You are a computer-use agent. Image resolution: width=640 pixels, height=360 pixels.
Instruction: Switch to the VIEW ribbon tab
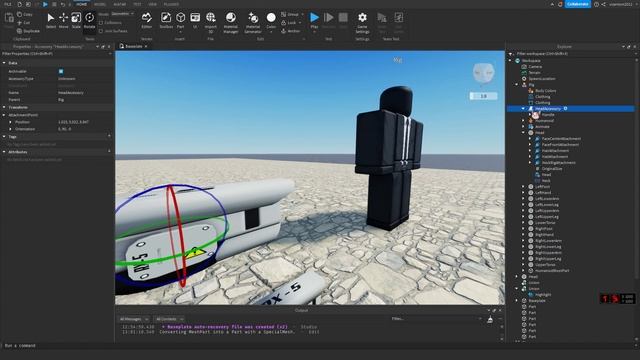click(x=152, y=4)
